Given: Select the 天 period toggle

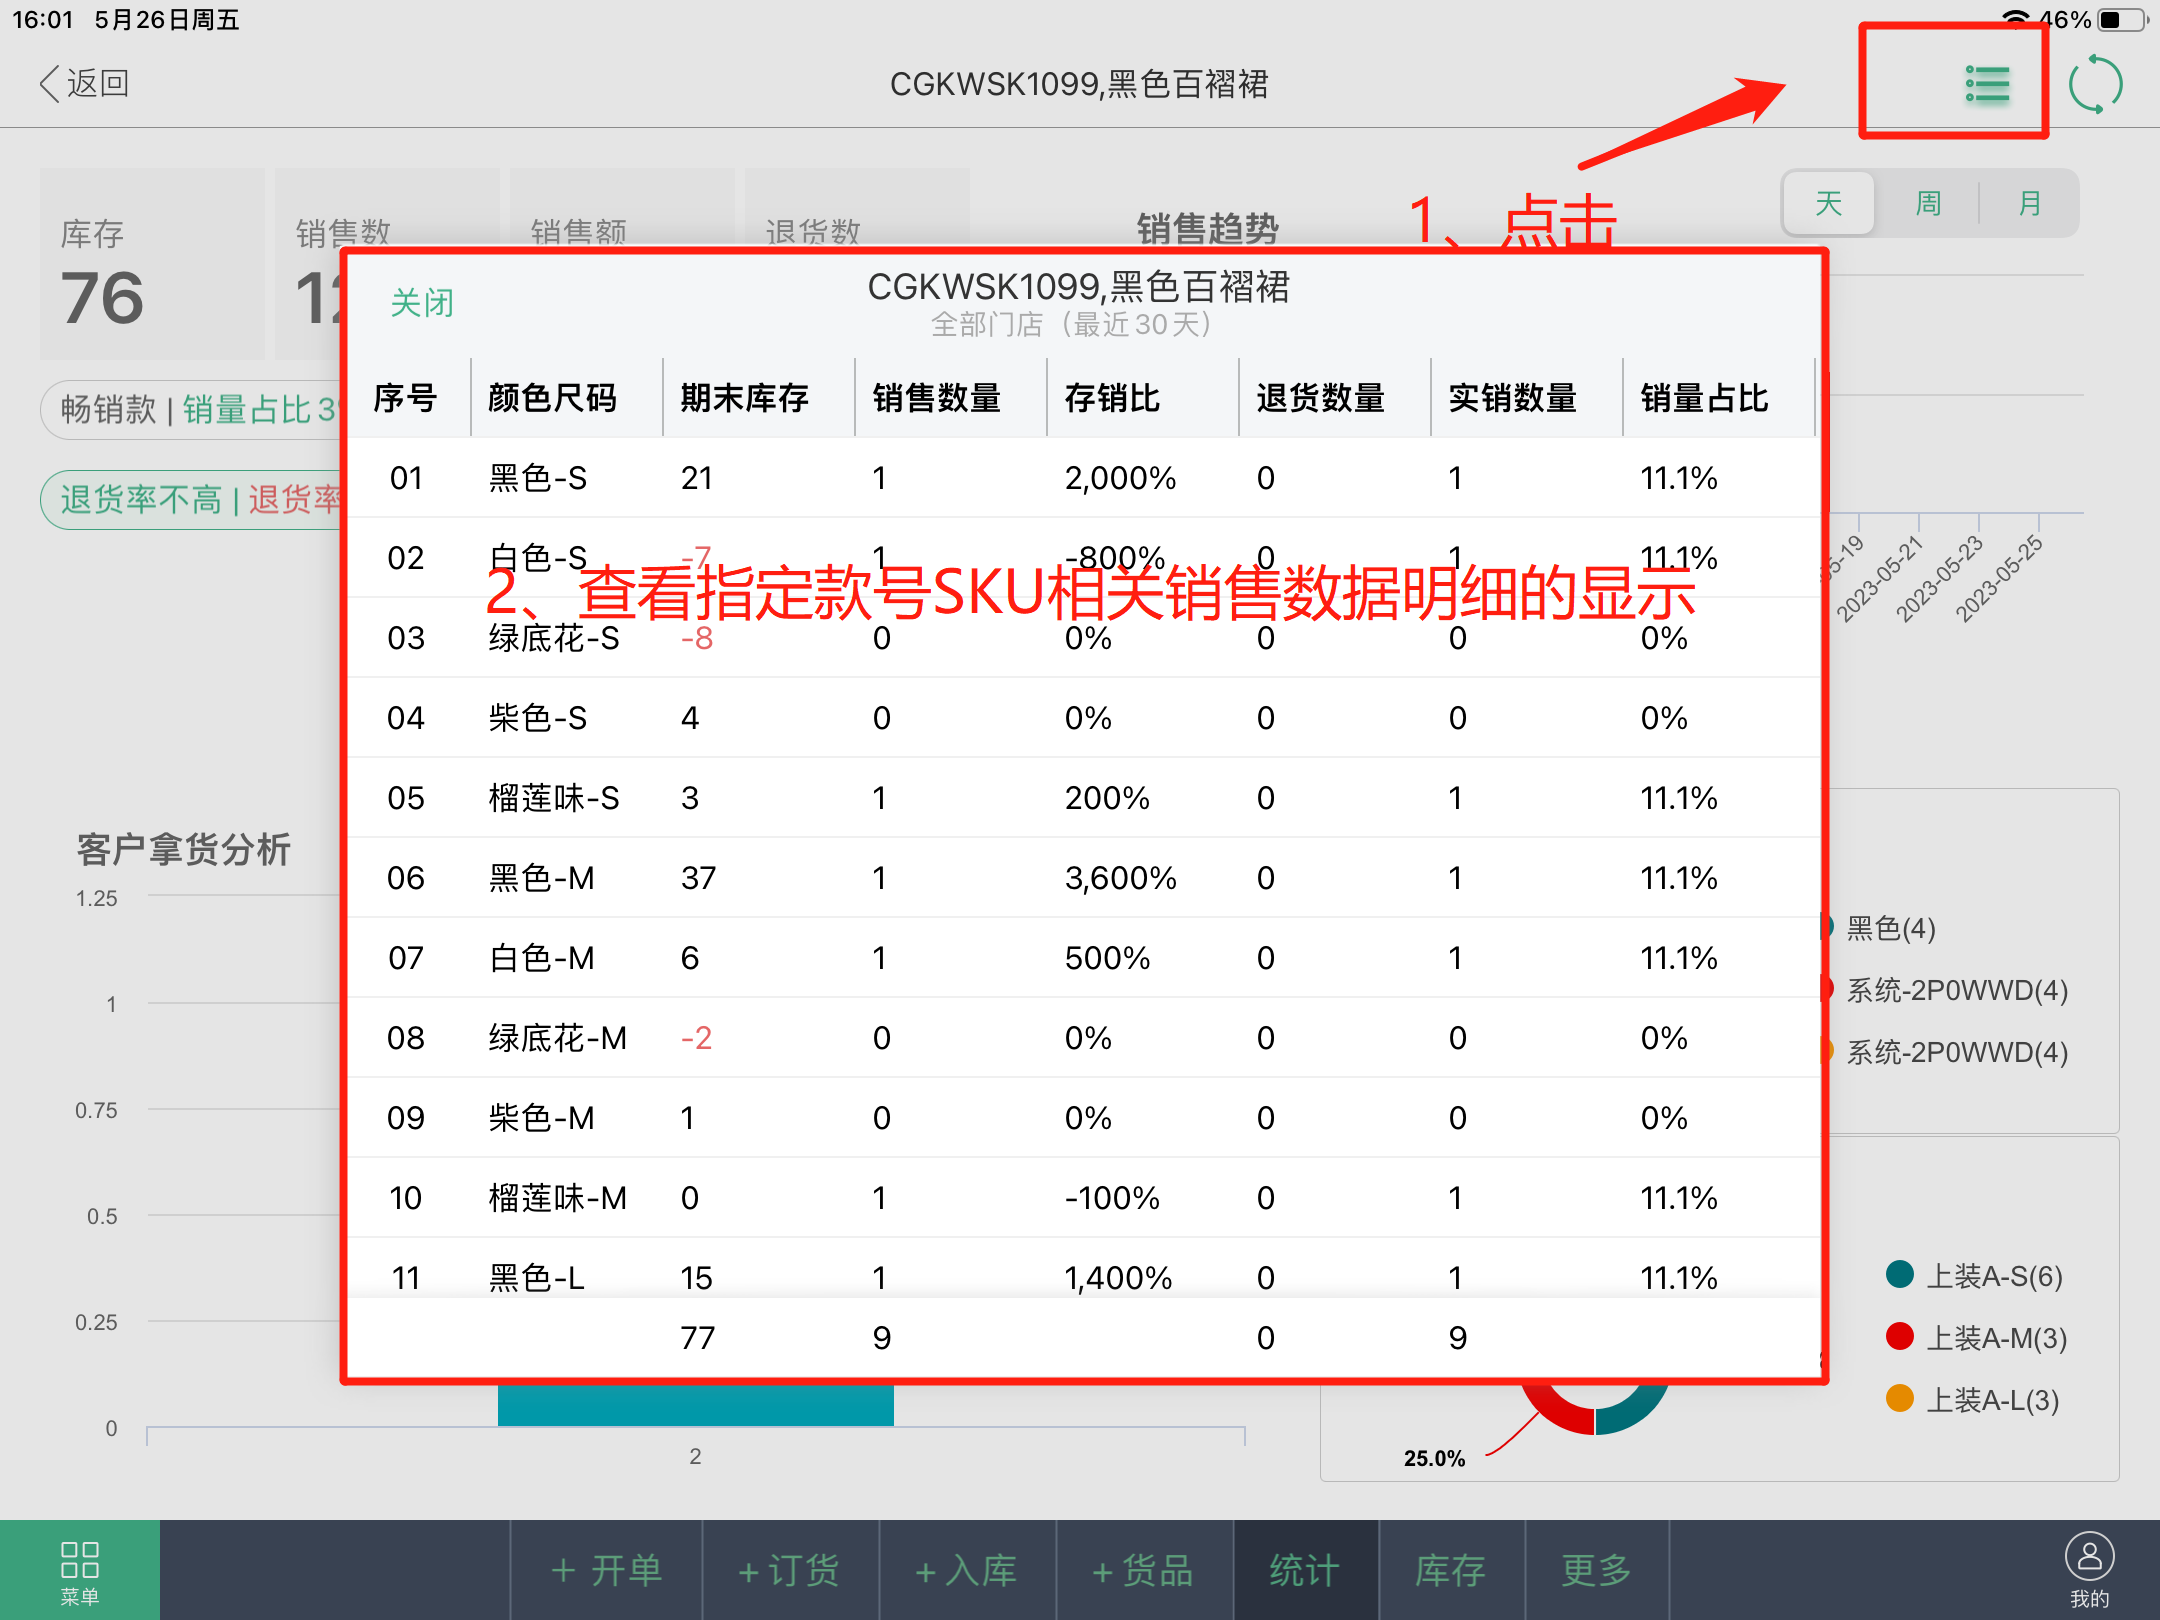Looking at the screenshot, I should tap(1829, 204).
